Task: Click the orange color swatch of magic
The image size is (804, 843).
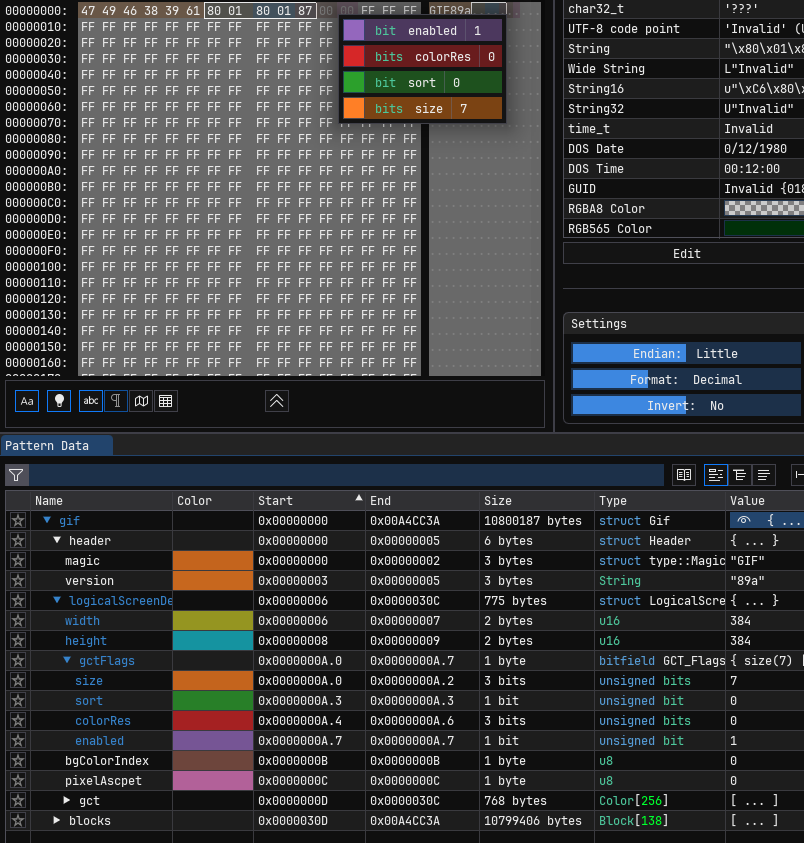Action: point(213,561)
